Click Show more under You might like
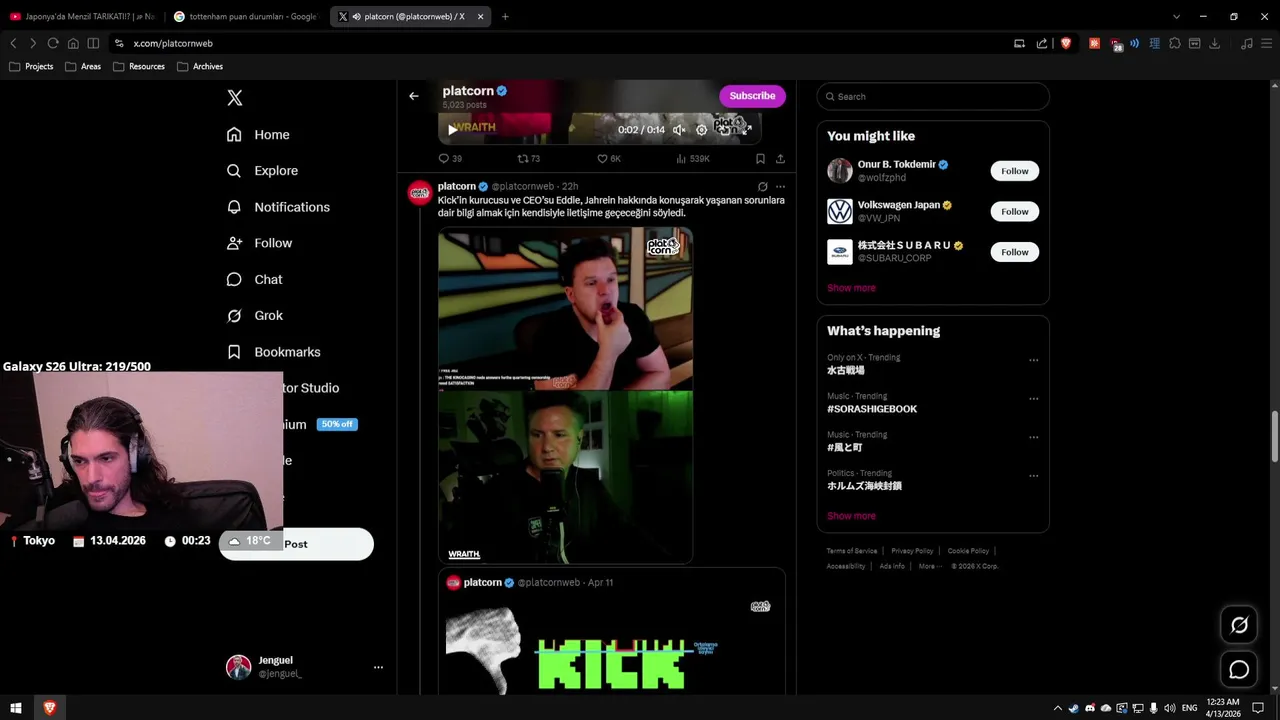The width and height of the screenshot is (1280, 720). [x=851, y=288]
